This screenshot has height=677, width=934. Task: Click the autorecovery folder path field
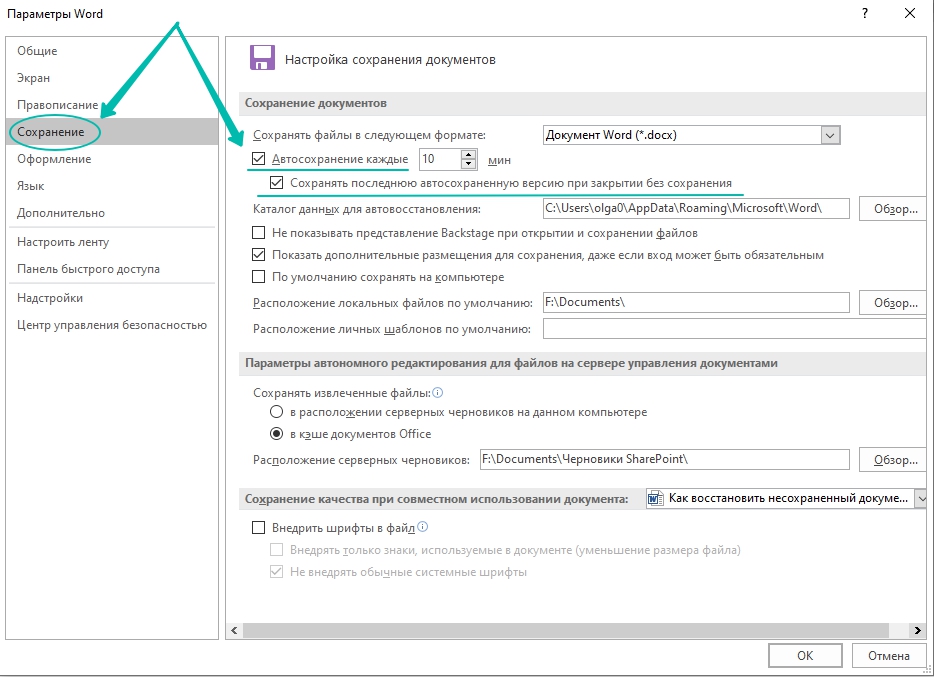coord(696,208)
